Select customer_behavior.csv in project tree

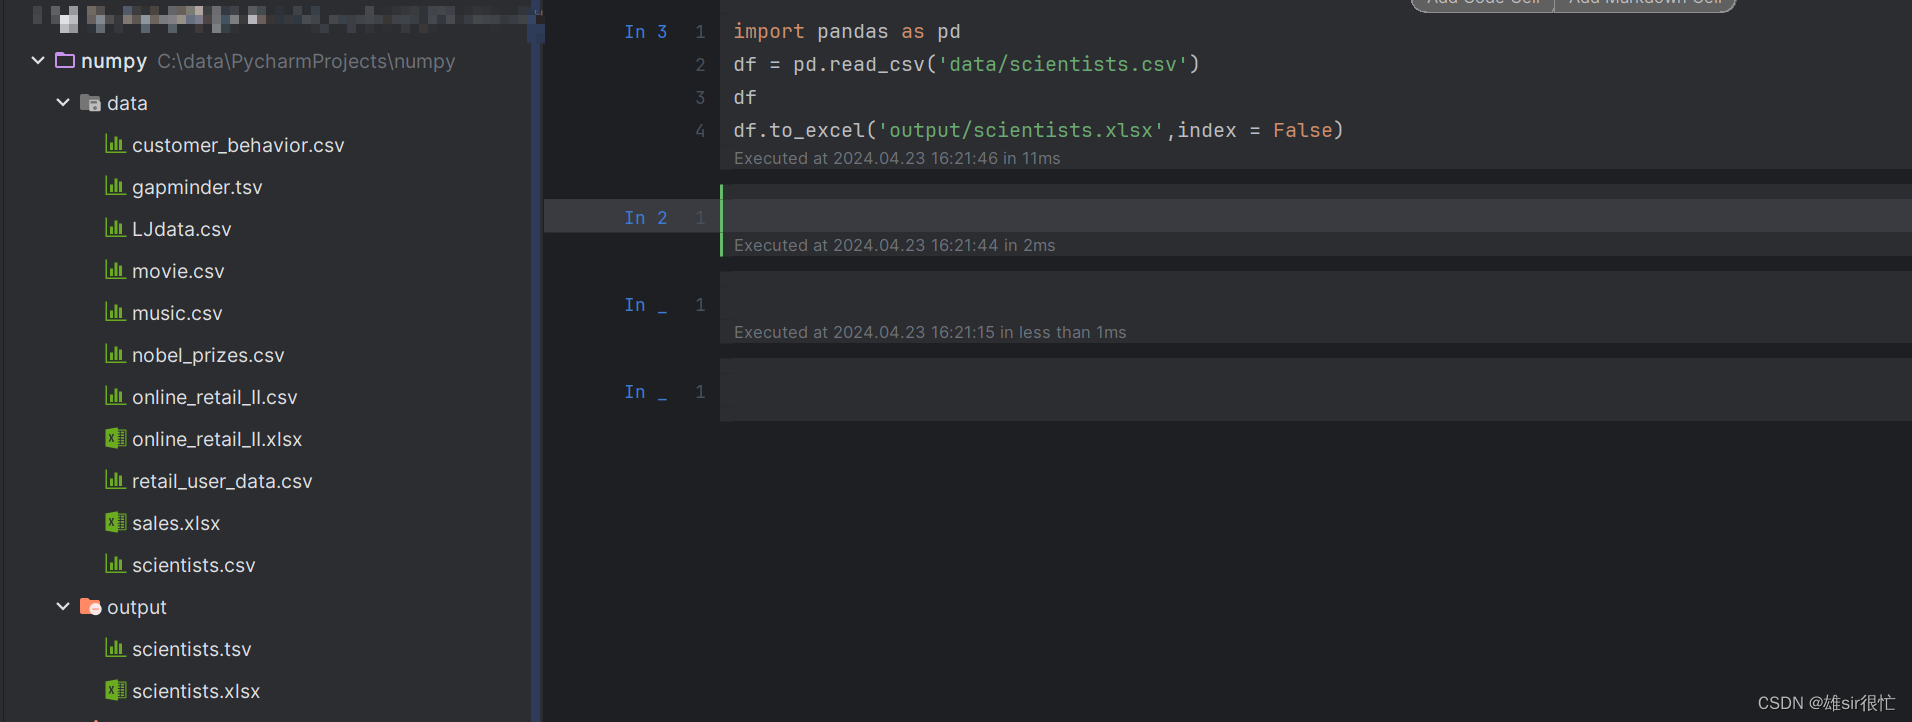tap(238, 145)
